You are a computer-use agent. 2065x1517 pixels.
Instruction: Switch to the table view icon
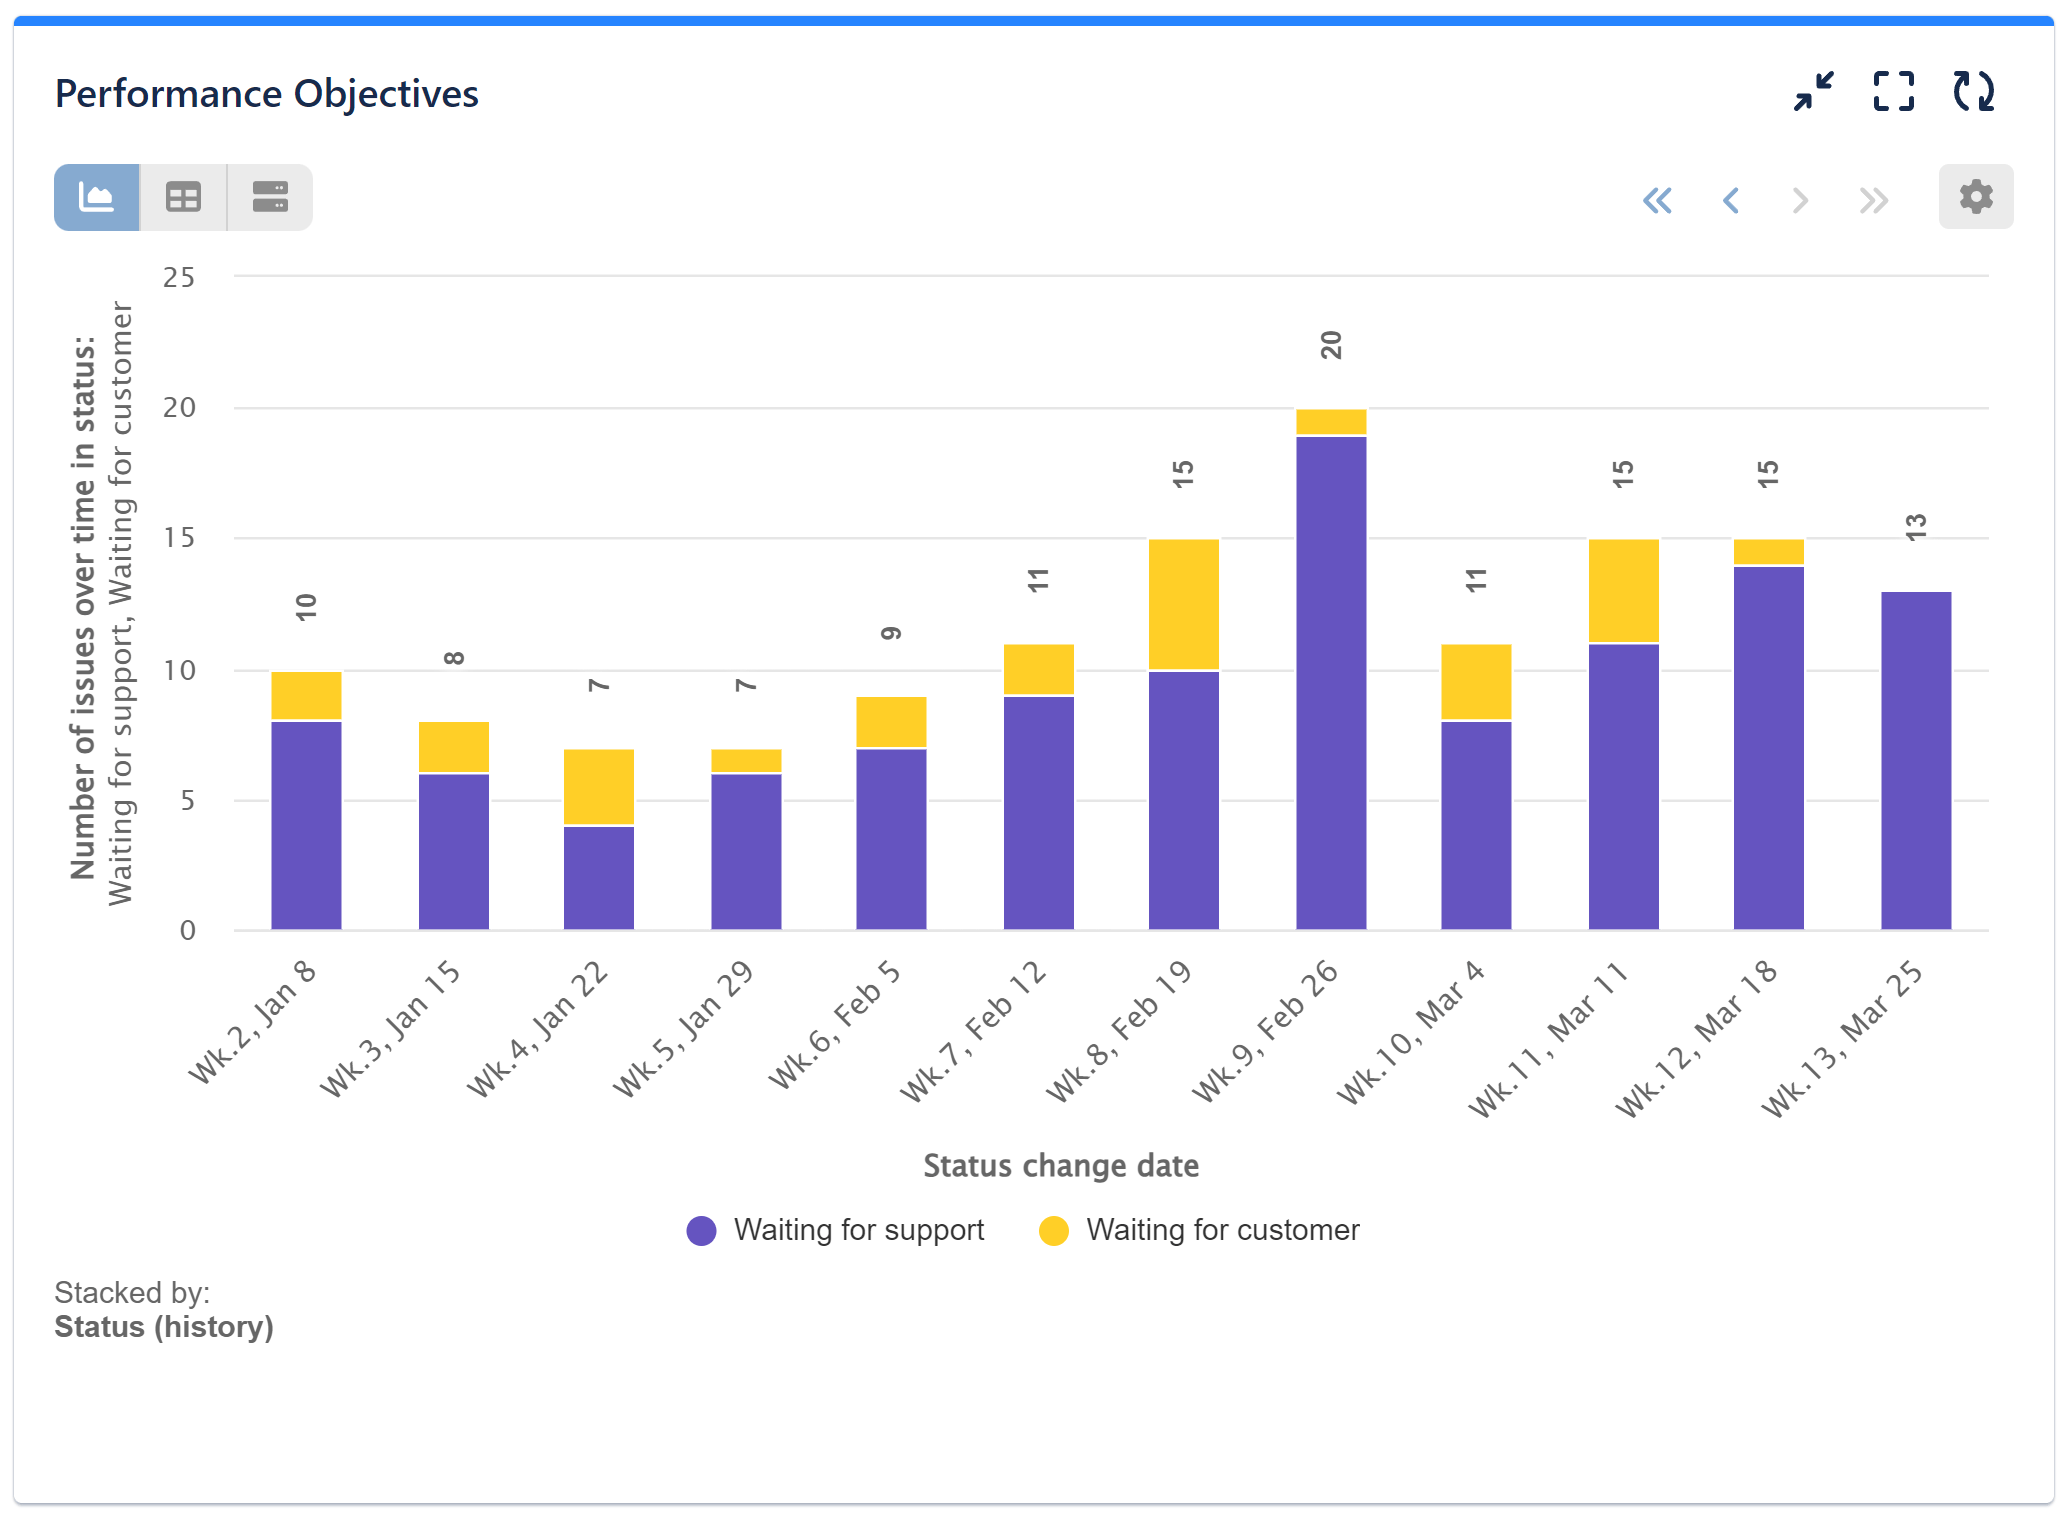[x=182, y=197]
